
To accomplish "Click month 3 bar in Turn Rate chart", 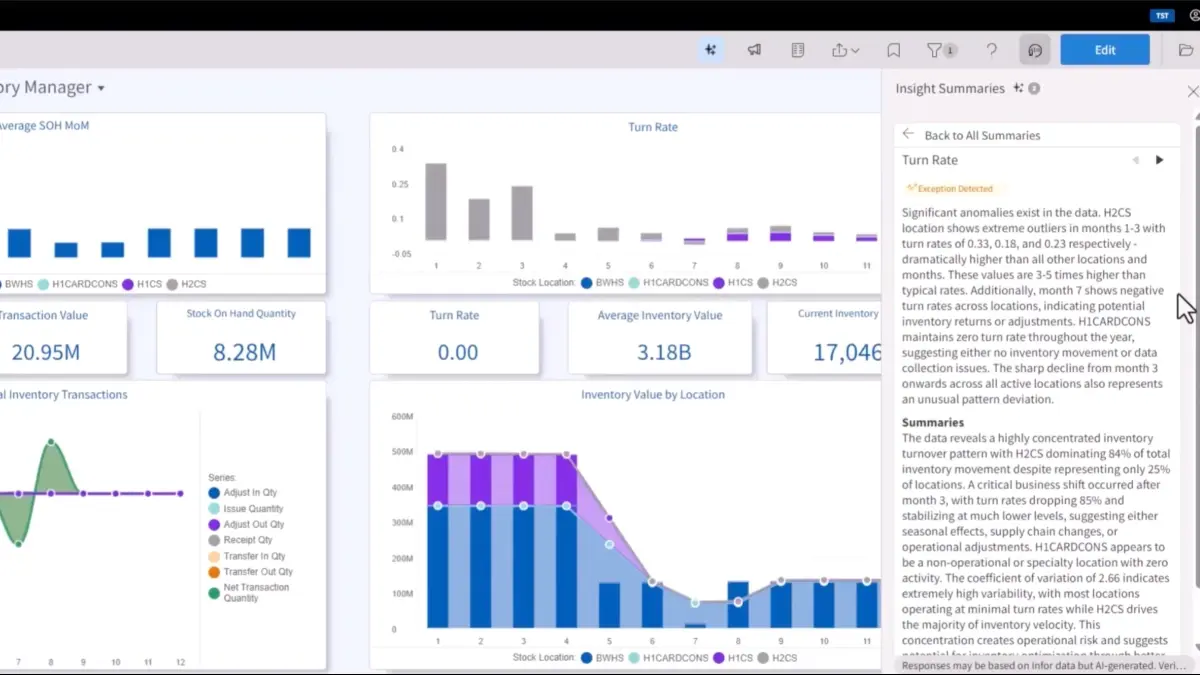I will 522,213.
